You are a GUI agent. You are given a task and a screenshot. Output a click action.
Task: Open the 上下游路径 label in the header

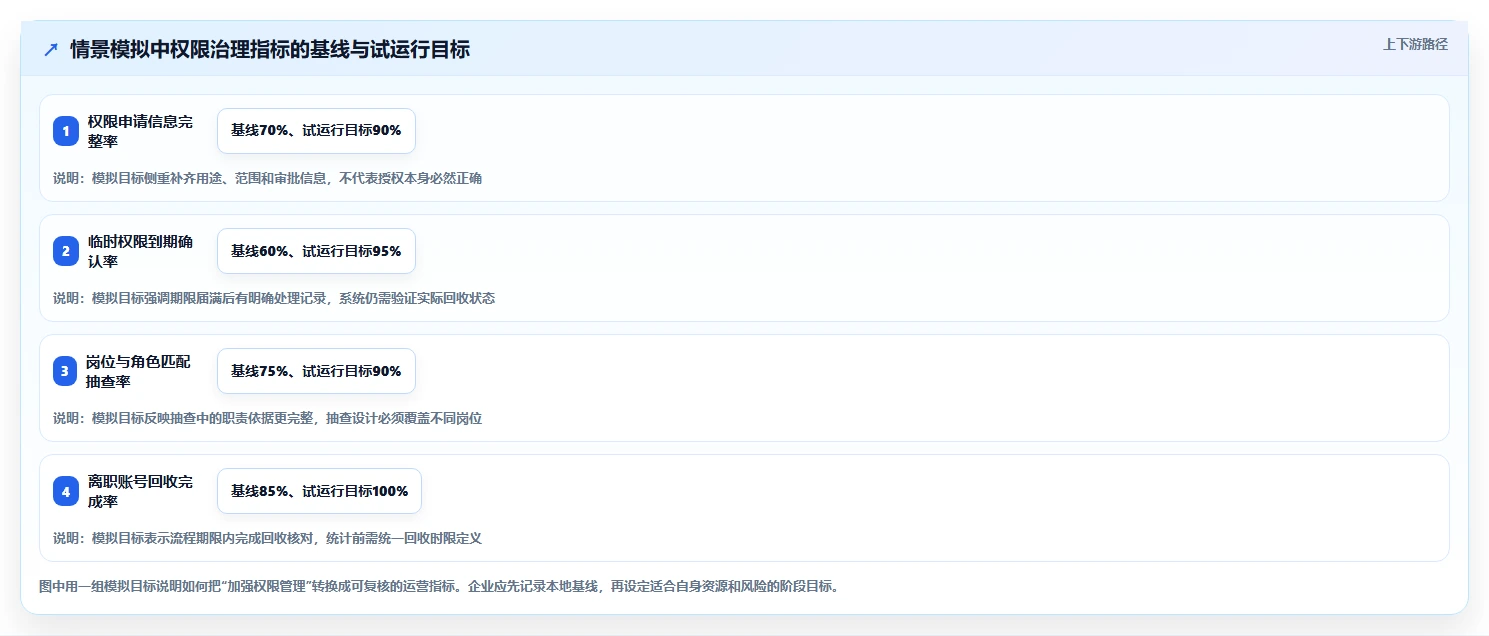tap(1415, 44)
